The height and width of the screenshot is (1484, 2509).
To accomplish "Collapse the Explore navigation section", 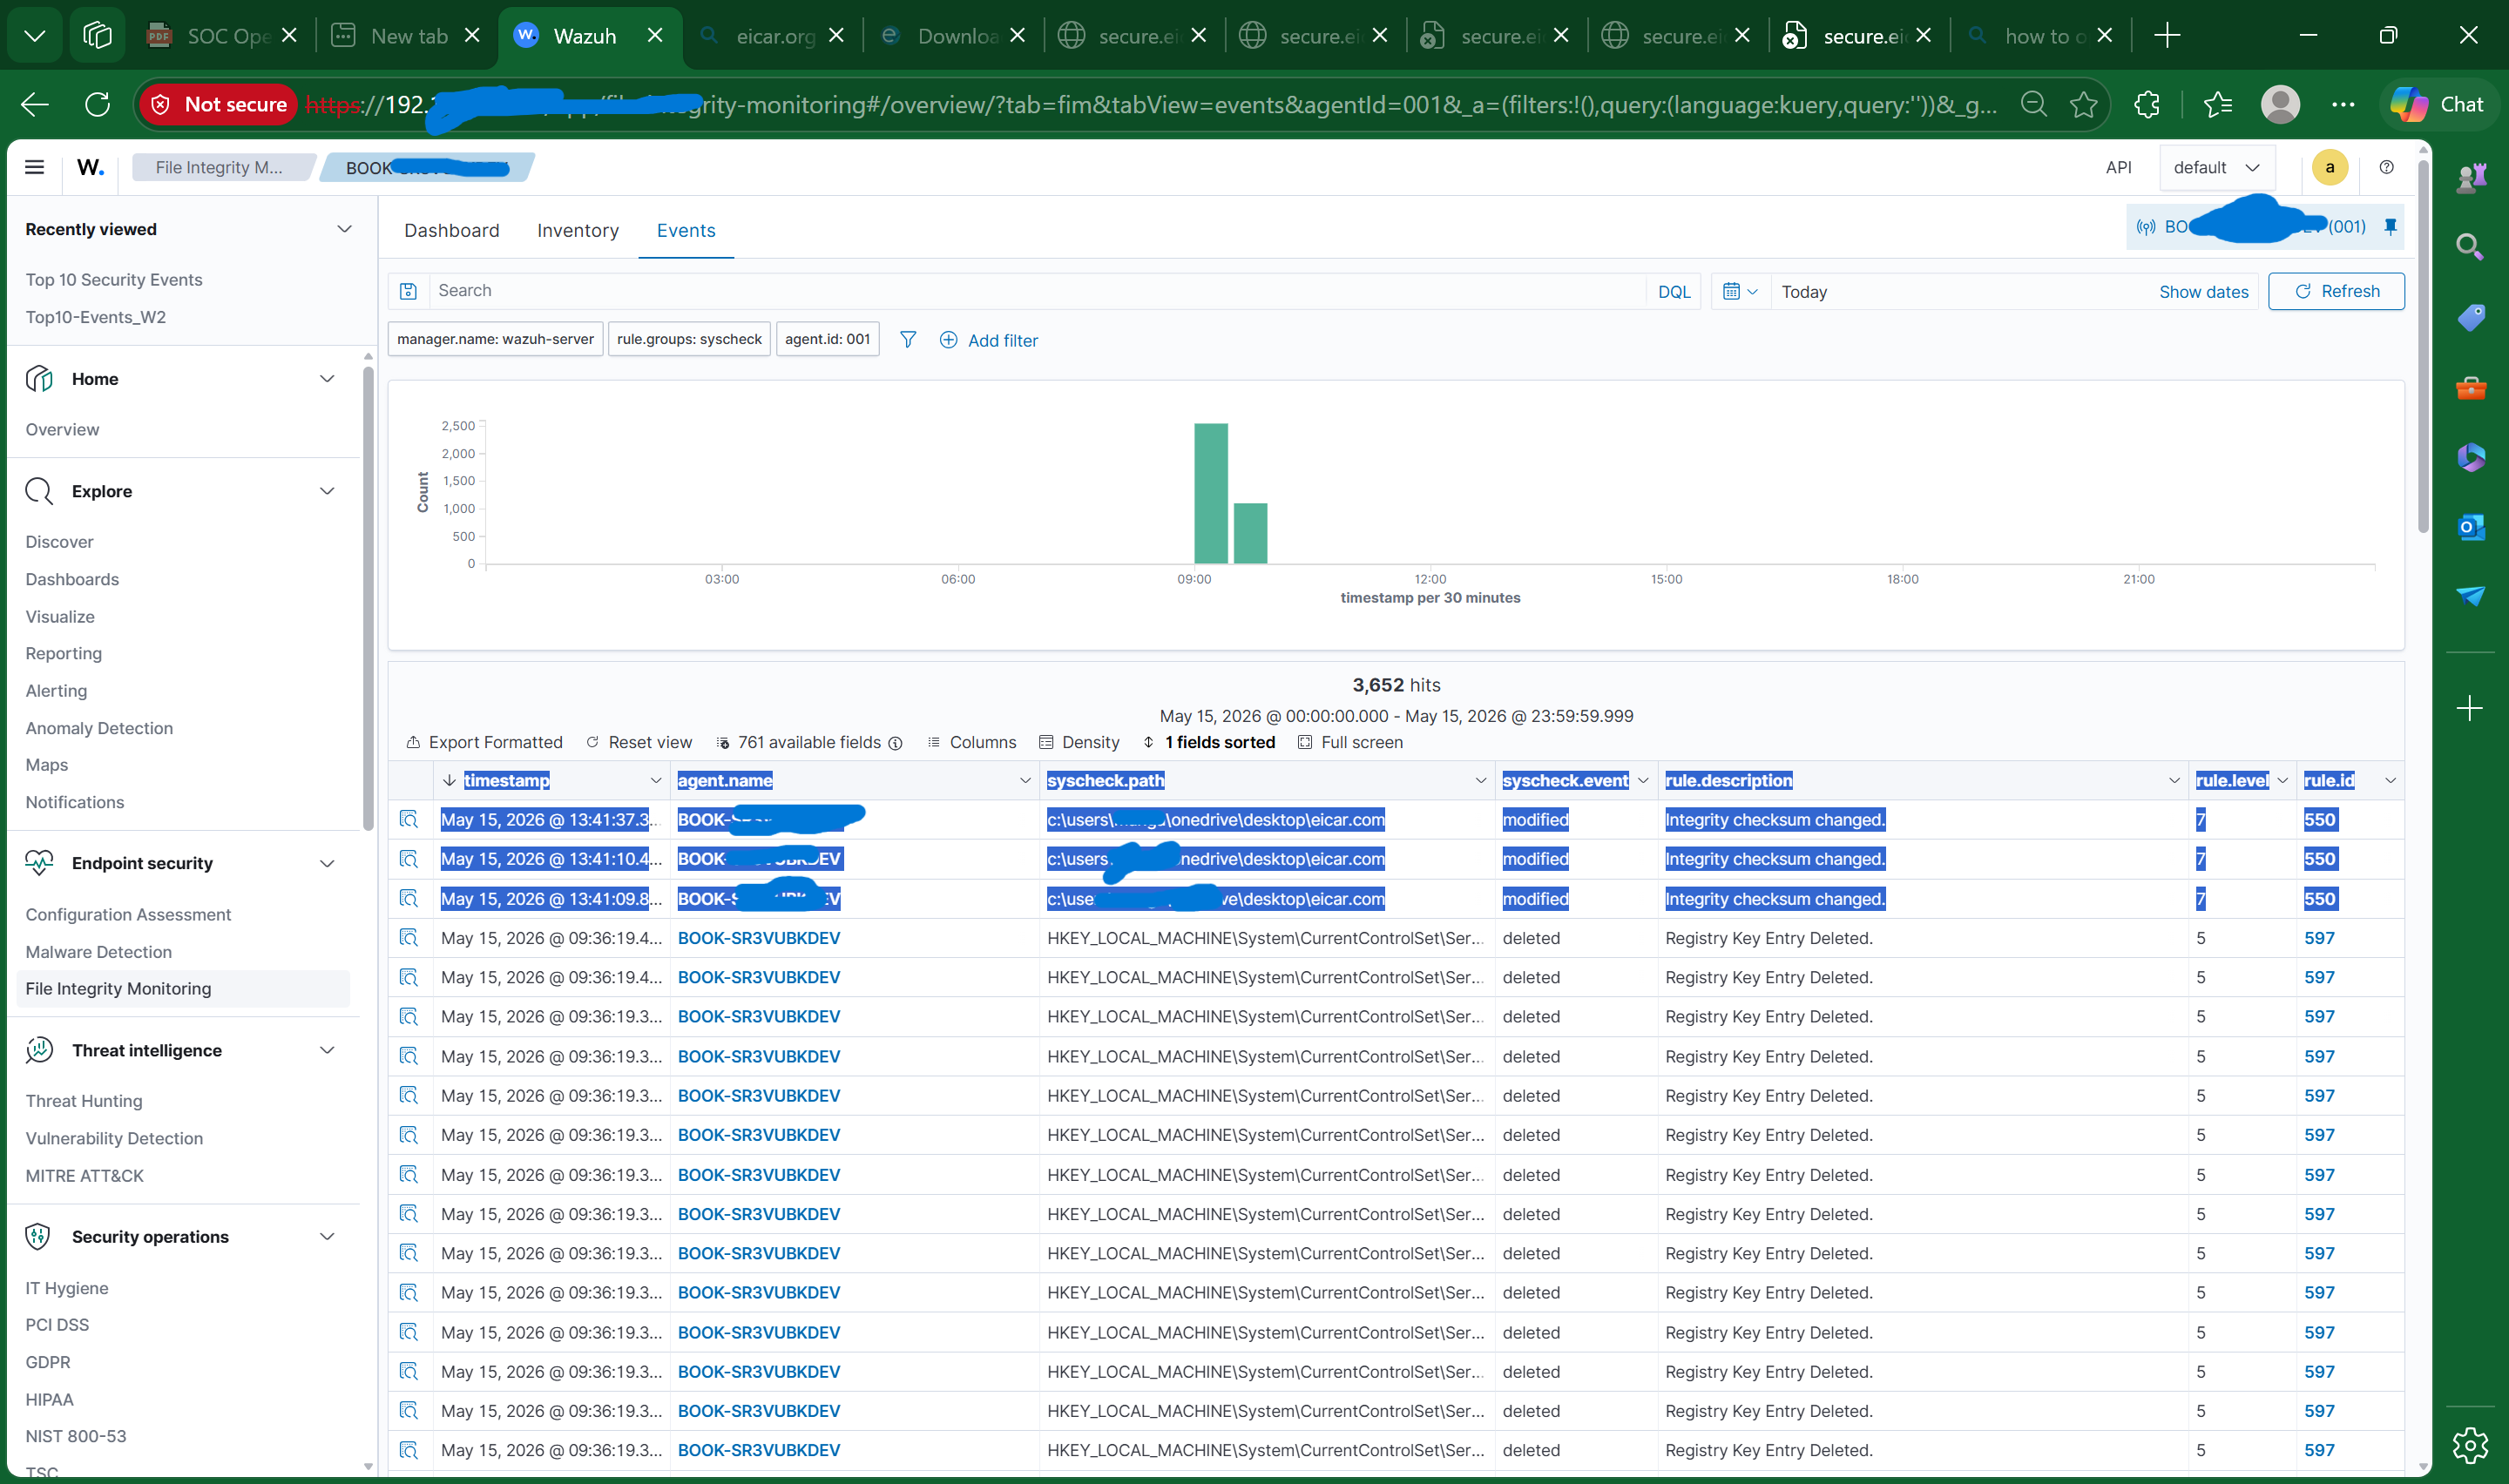I will (x=327, y=491).
